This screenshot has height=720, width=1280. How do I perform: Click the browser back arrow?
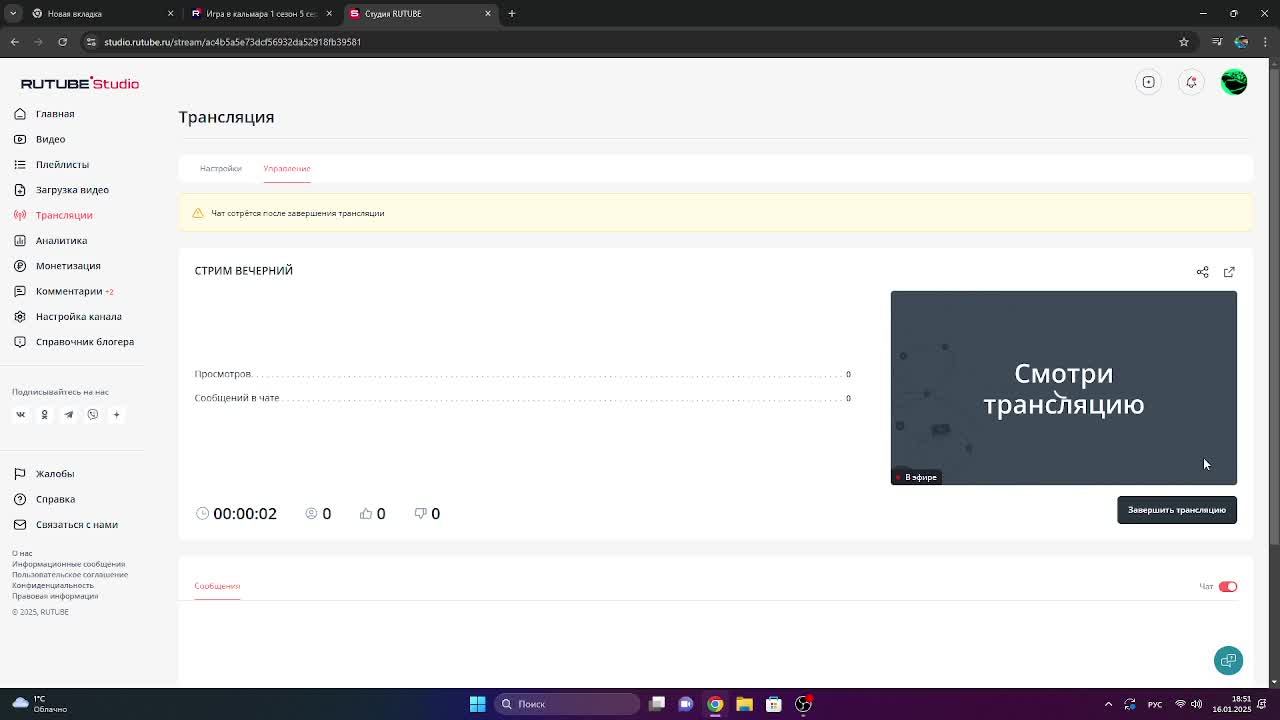click(x=14, y=42)
